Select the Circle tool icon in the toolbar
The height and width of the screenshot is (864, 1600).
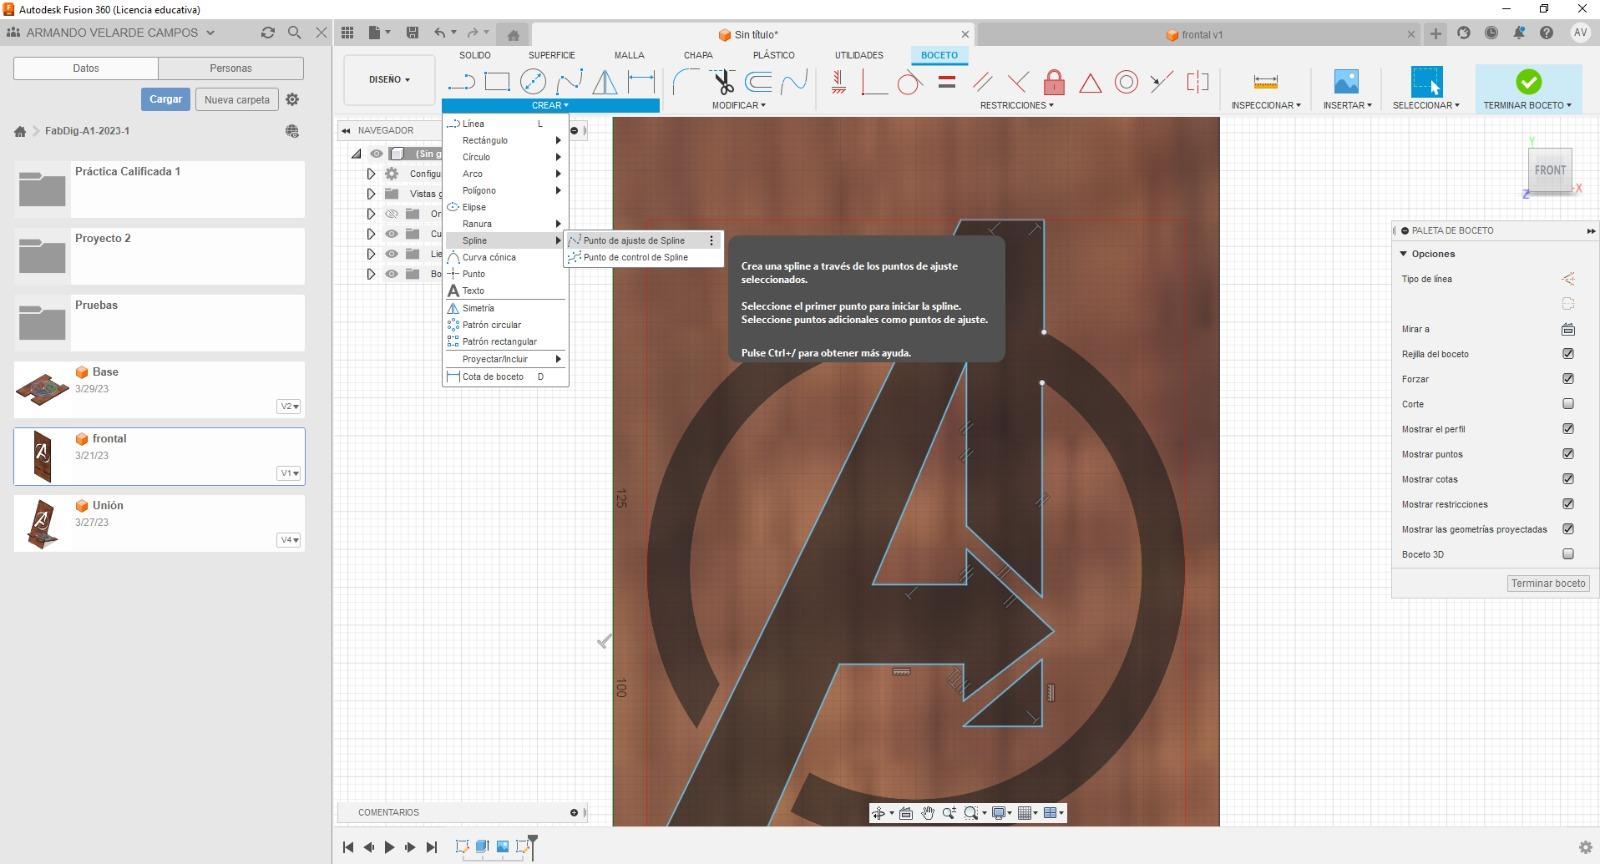[x=533, y=82]
